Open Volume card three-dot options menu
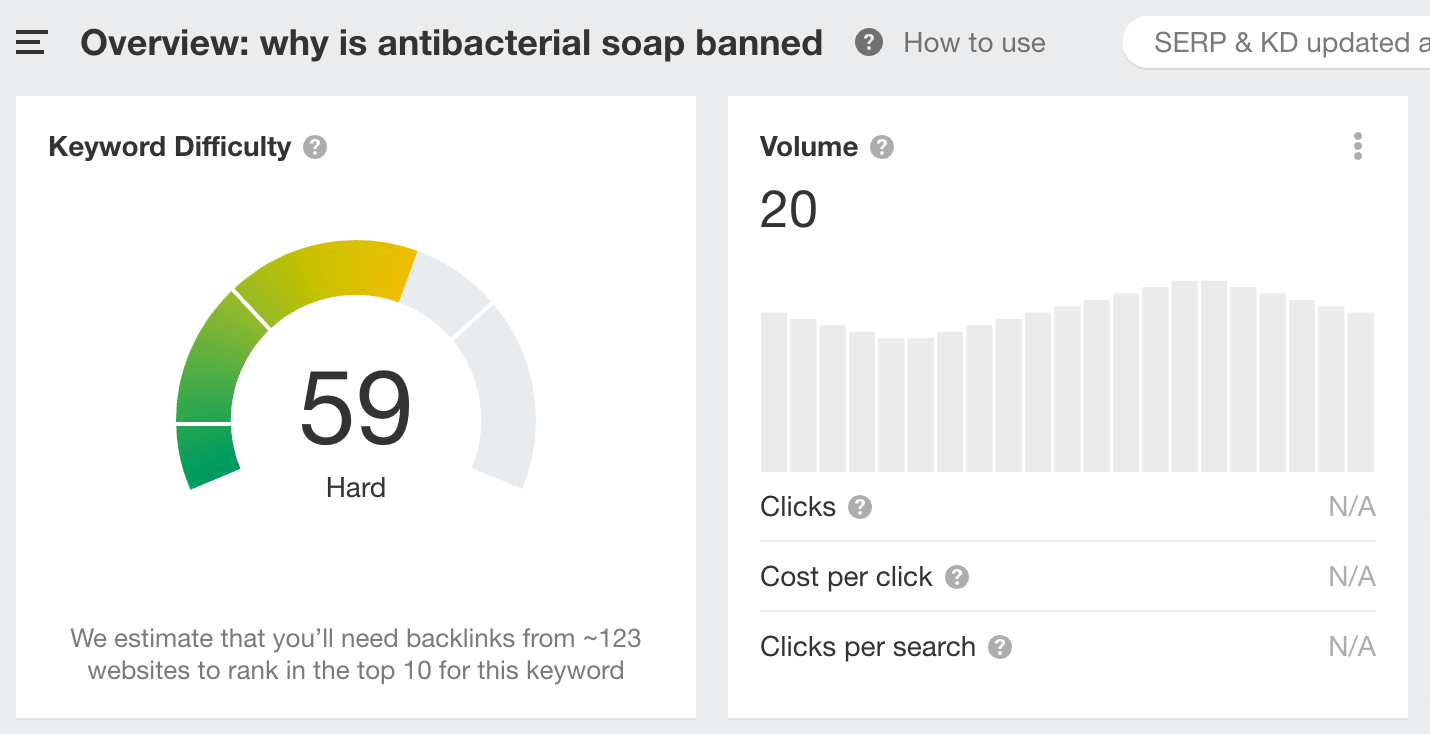The image size is (1430, 734). tap(1357, 147)
